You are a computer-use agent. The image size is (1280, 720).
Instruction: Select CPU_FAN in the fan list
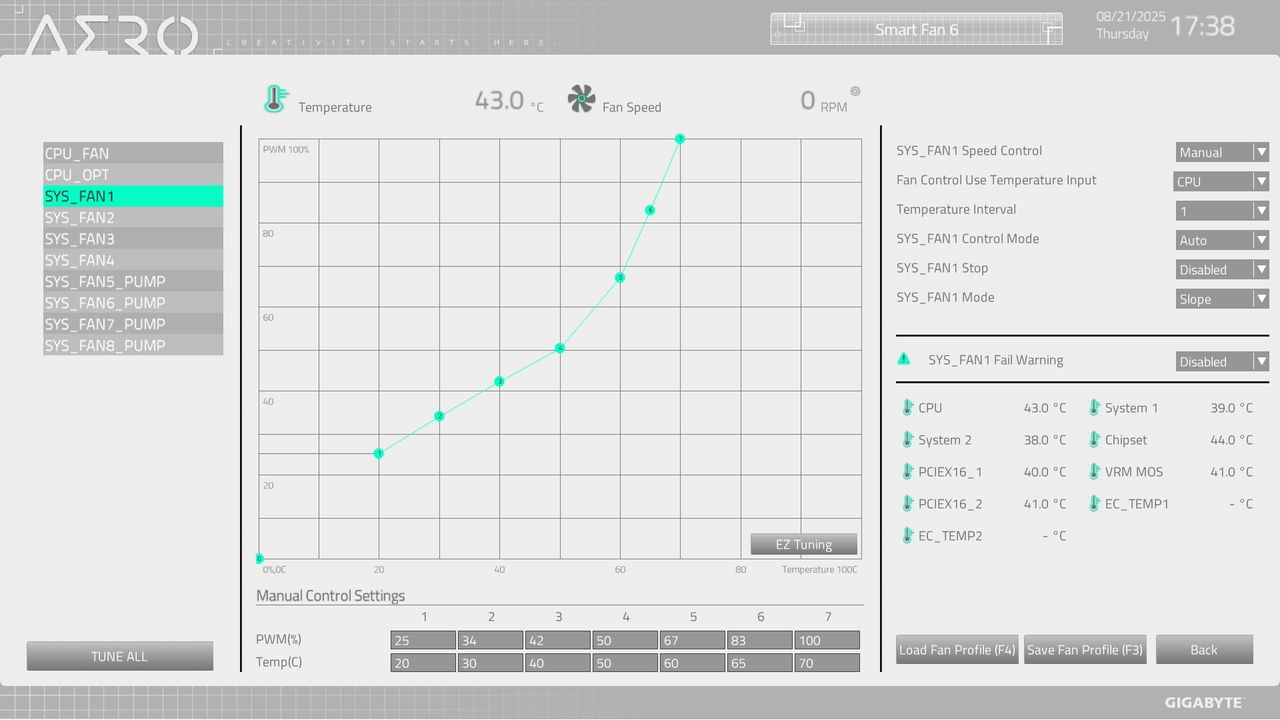(133, 153)
